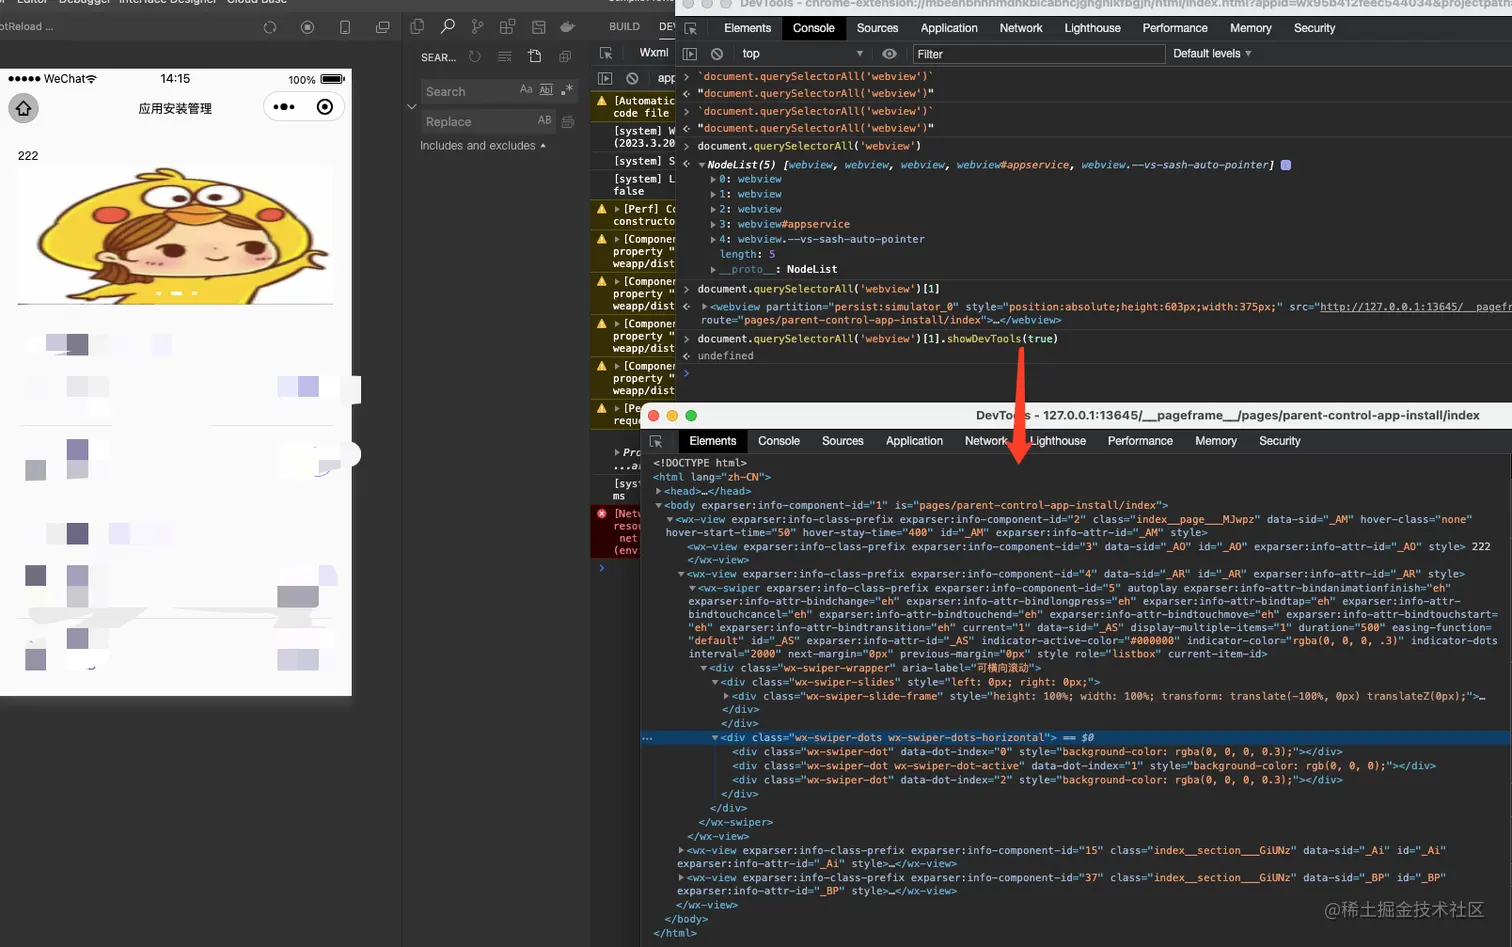Click the phone device icon in toolbar
Screen dimensions: 1512x947
[345, 27]
